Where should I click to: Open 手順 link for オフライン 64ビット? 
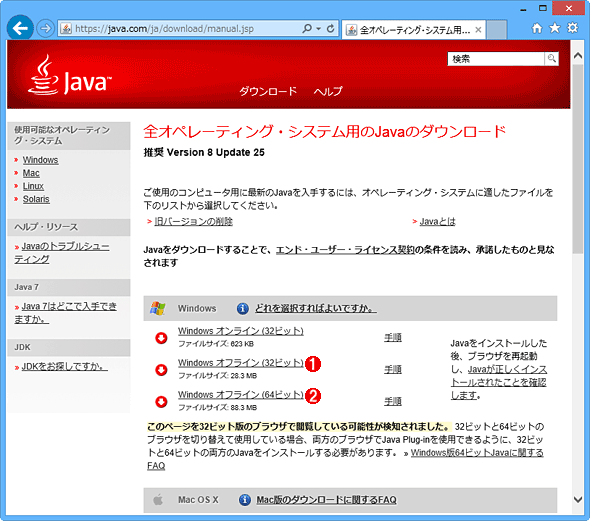click(x=393, y=401)
